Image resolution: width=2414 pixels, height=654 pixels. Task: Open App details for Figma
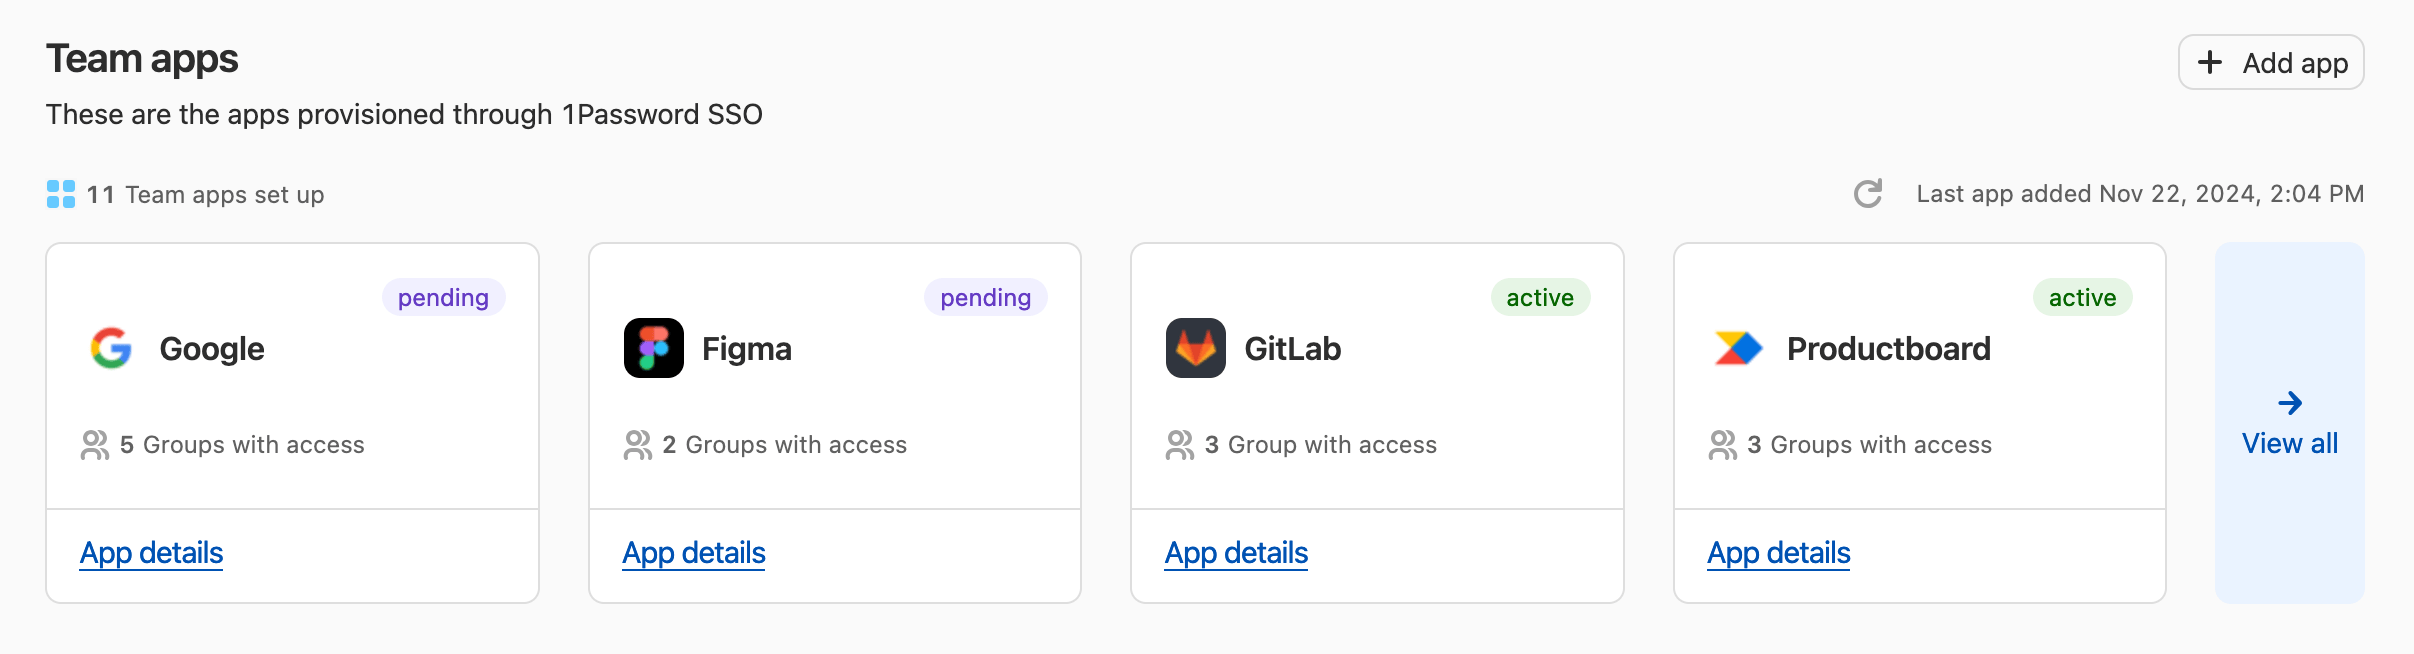point(694,552)
